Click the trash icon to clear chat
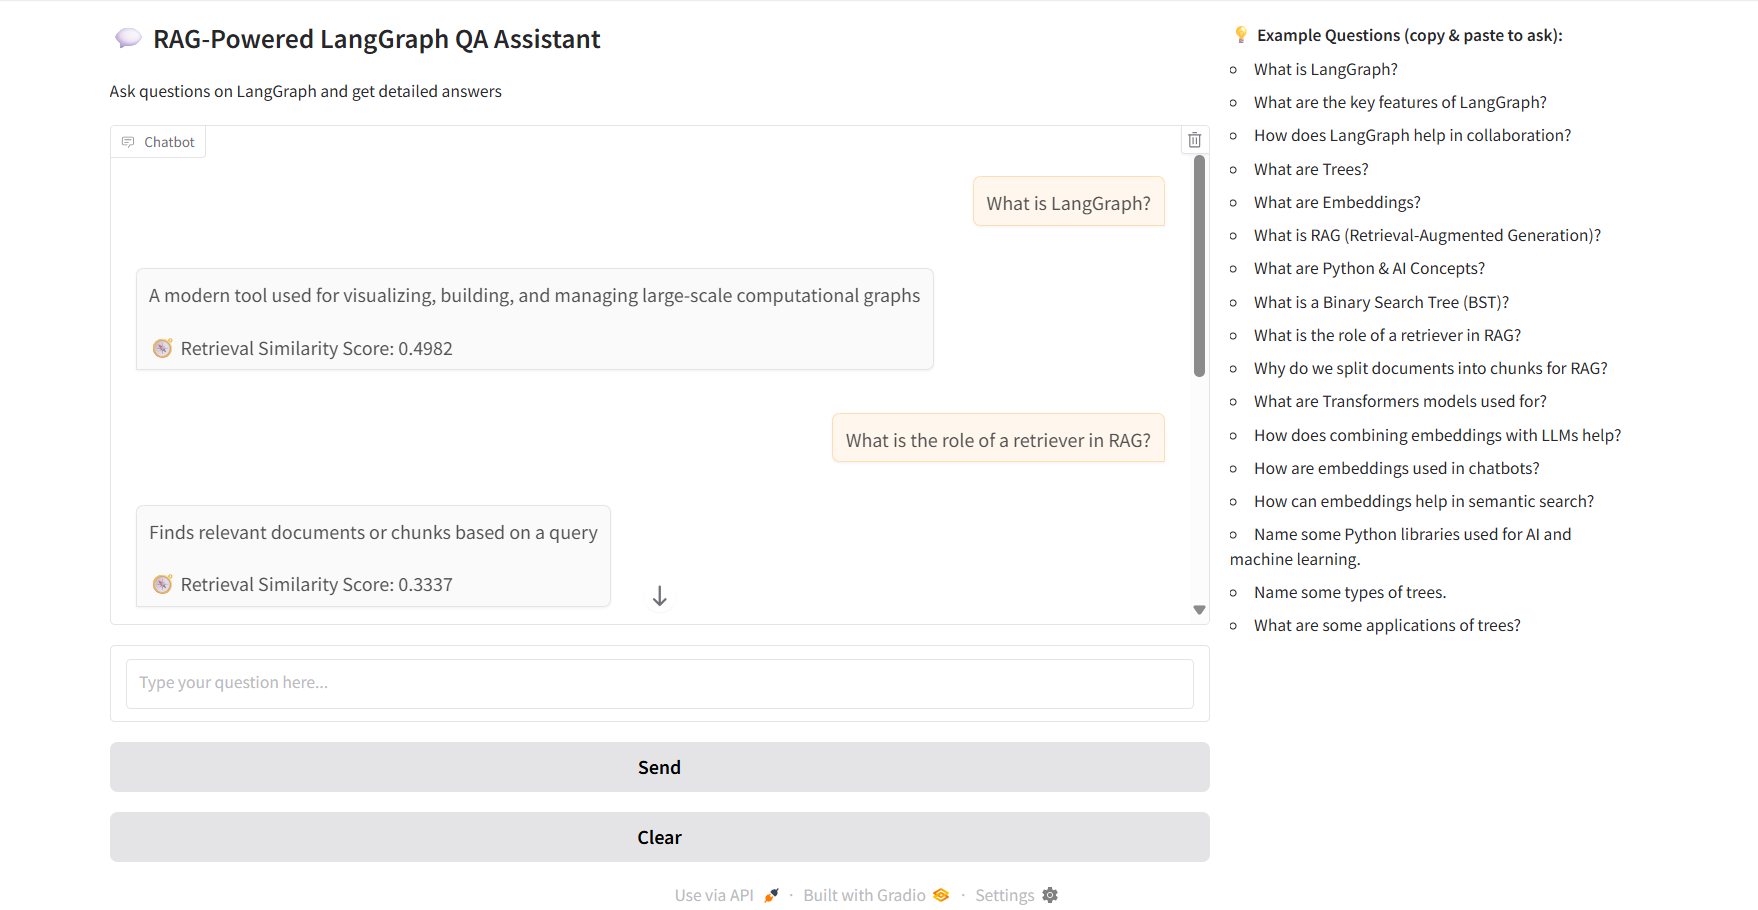The height and width of the screenshot is (910, 1758). pos(1194,140)
